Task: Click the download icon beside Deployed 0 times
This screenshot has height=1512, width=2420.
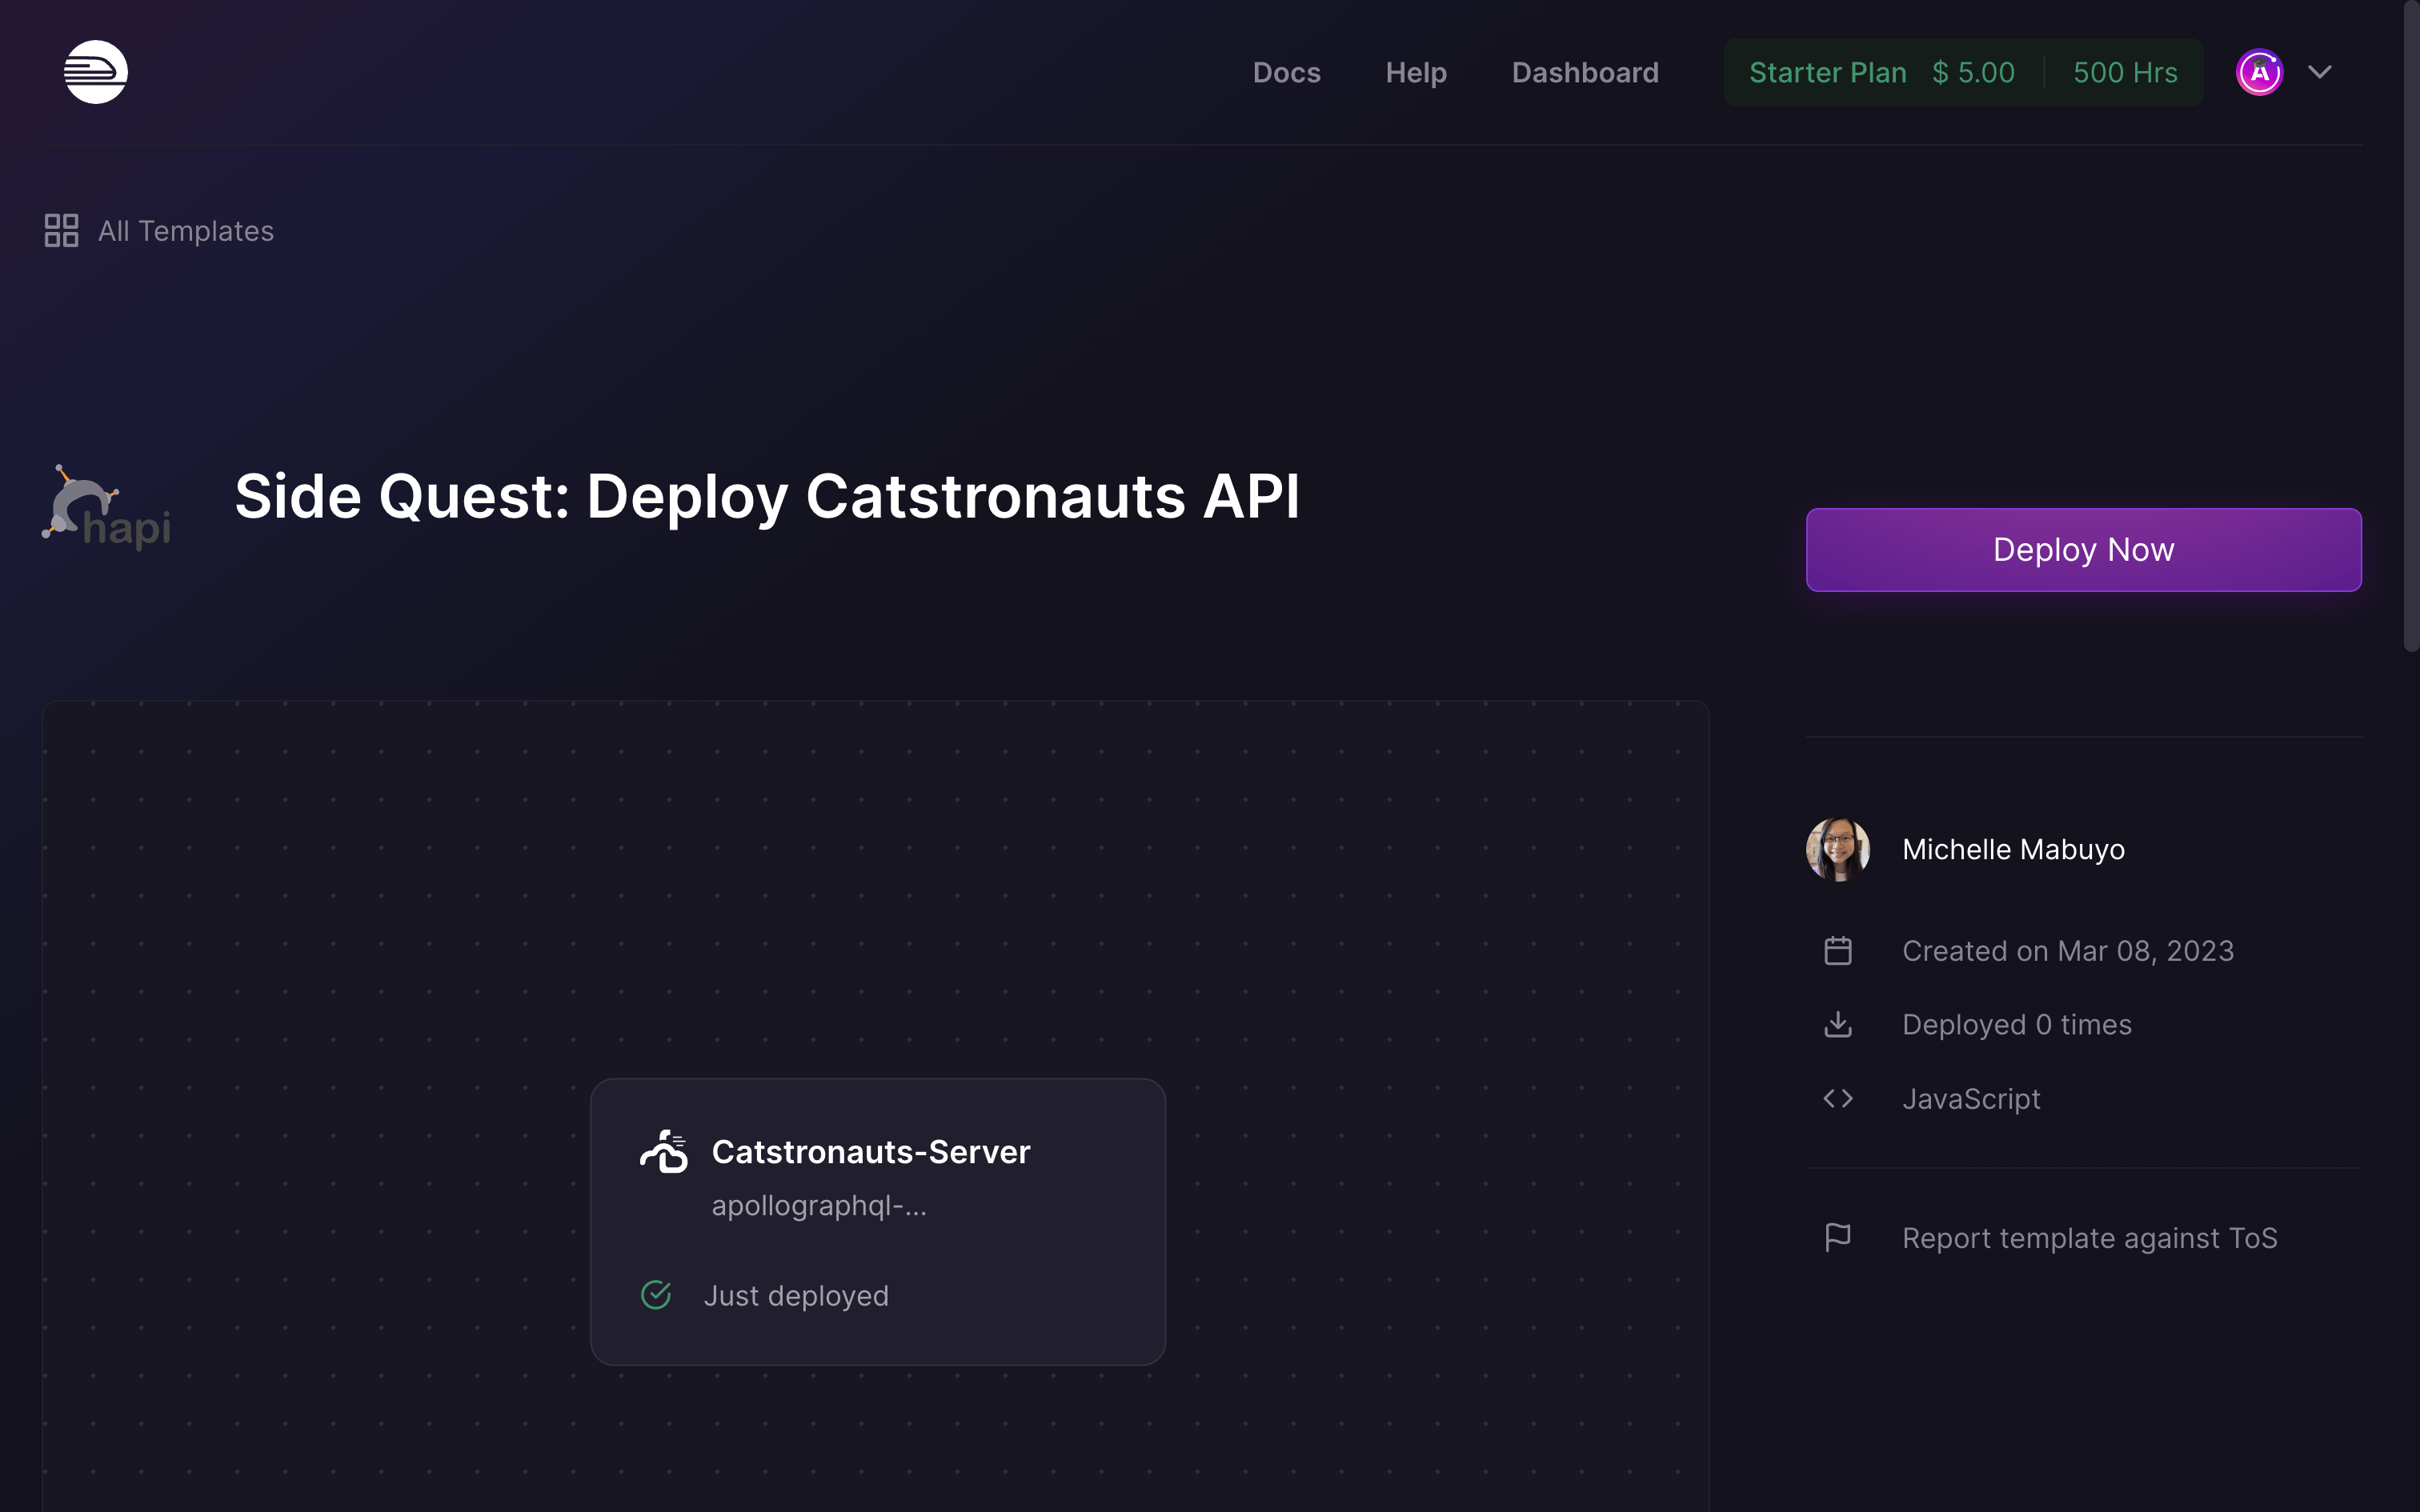Action: pos(1838,1024)
